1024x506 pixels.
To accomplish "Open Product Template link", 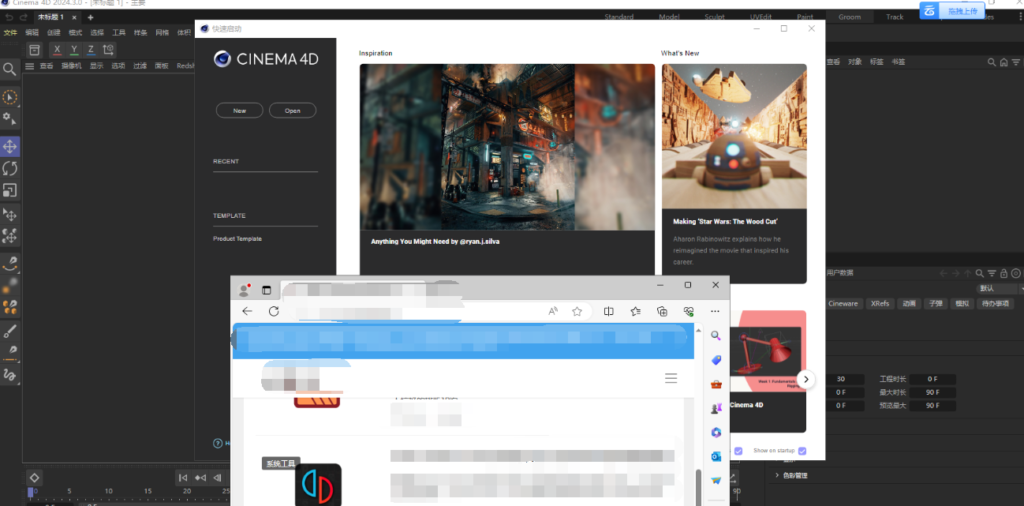I will click(238, 239).
